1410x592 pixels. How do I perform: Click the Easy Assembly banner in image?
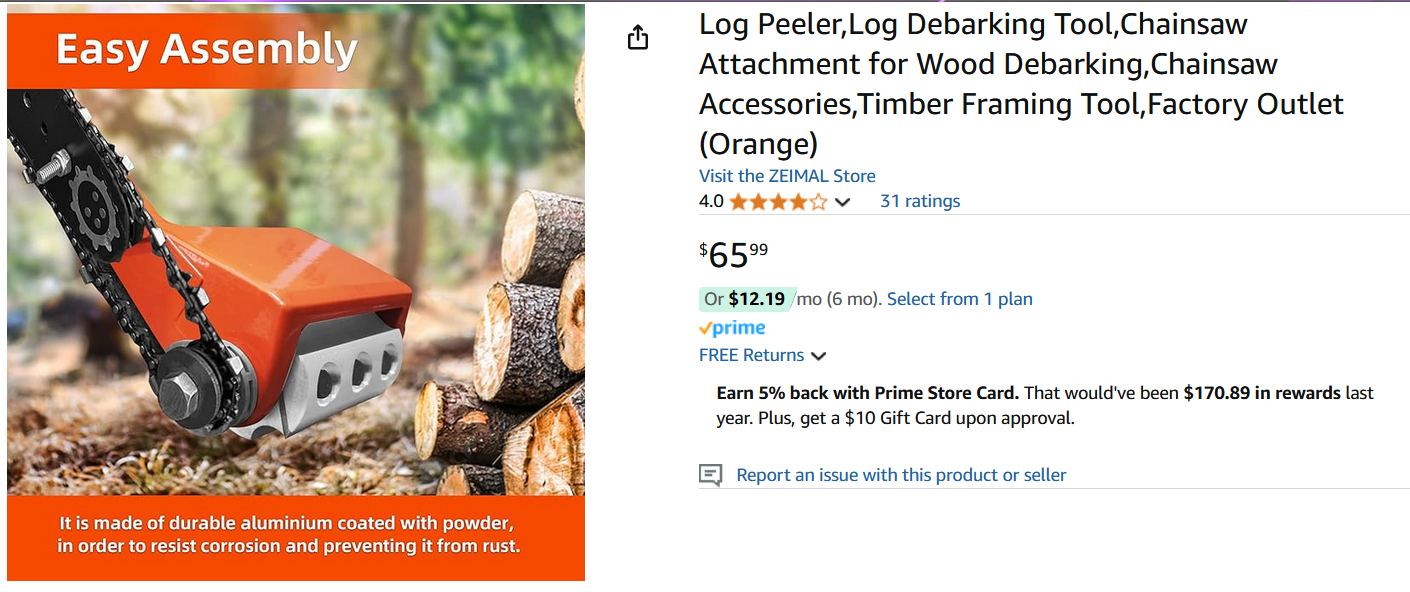pos(207,50)
